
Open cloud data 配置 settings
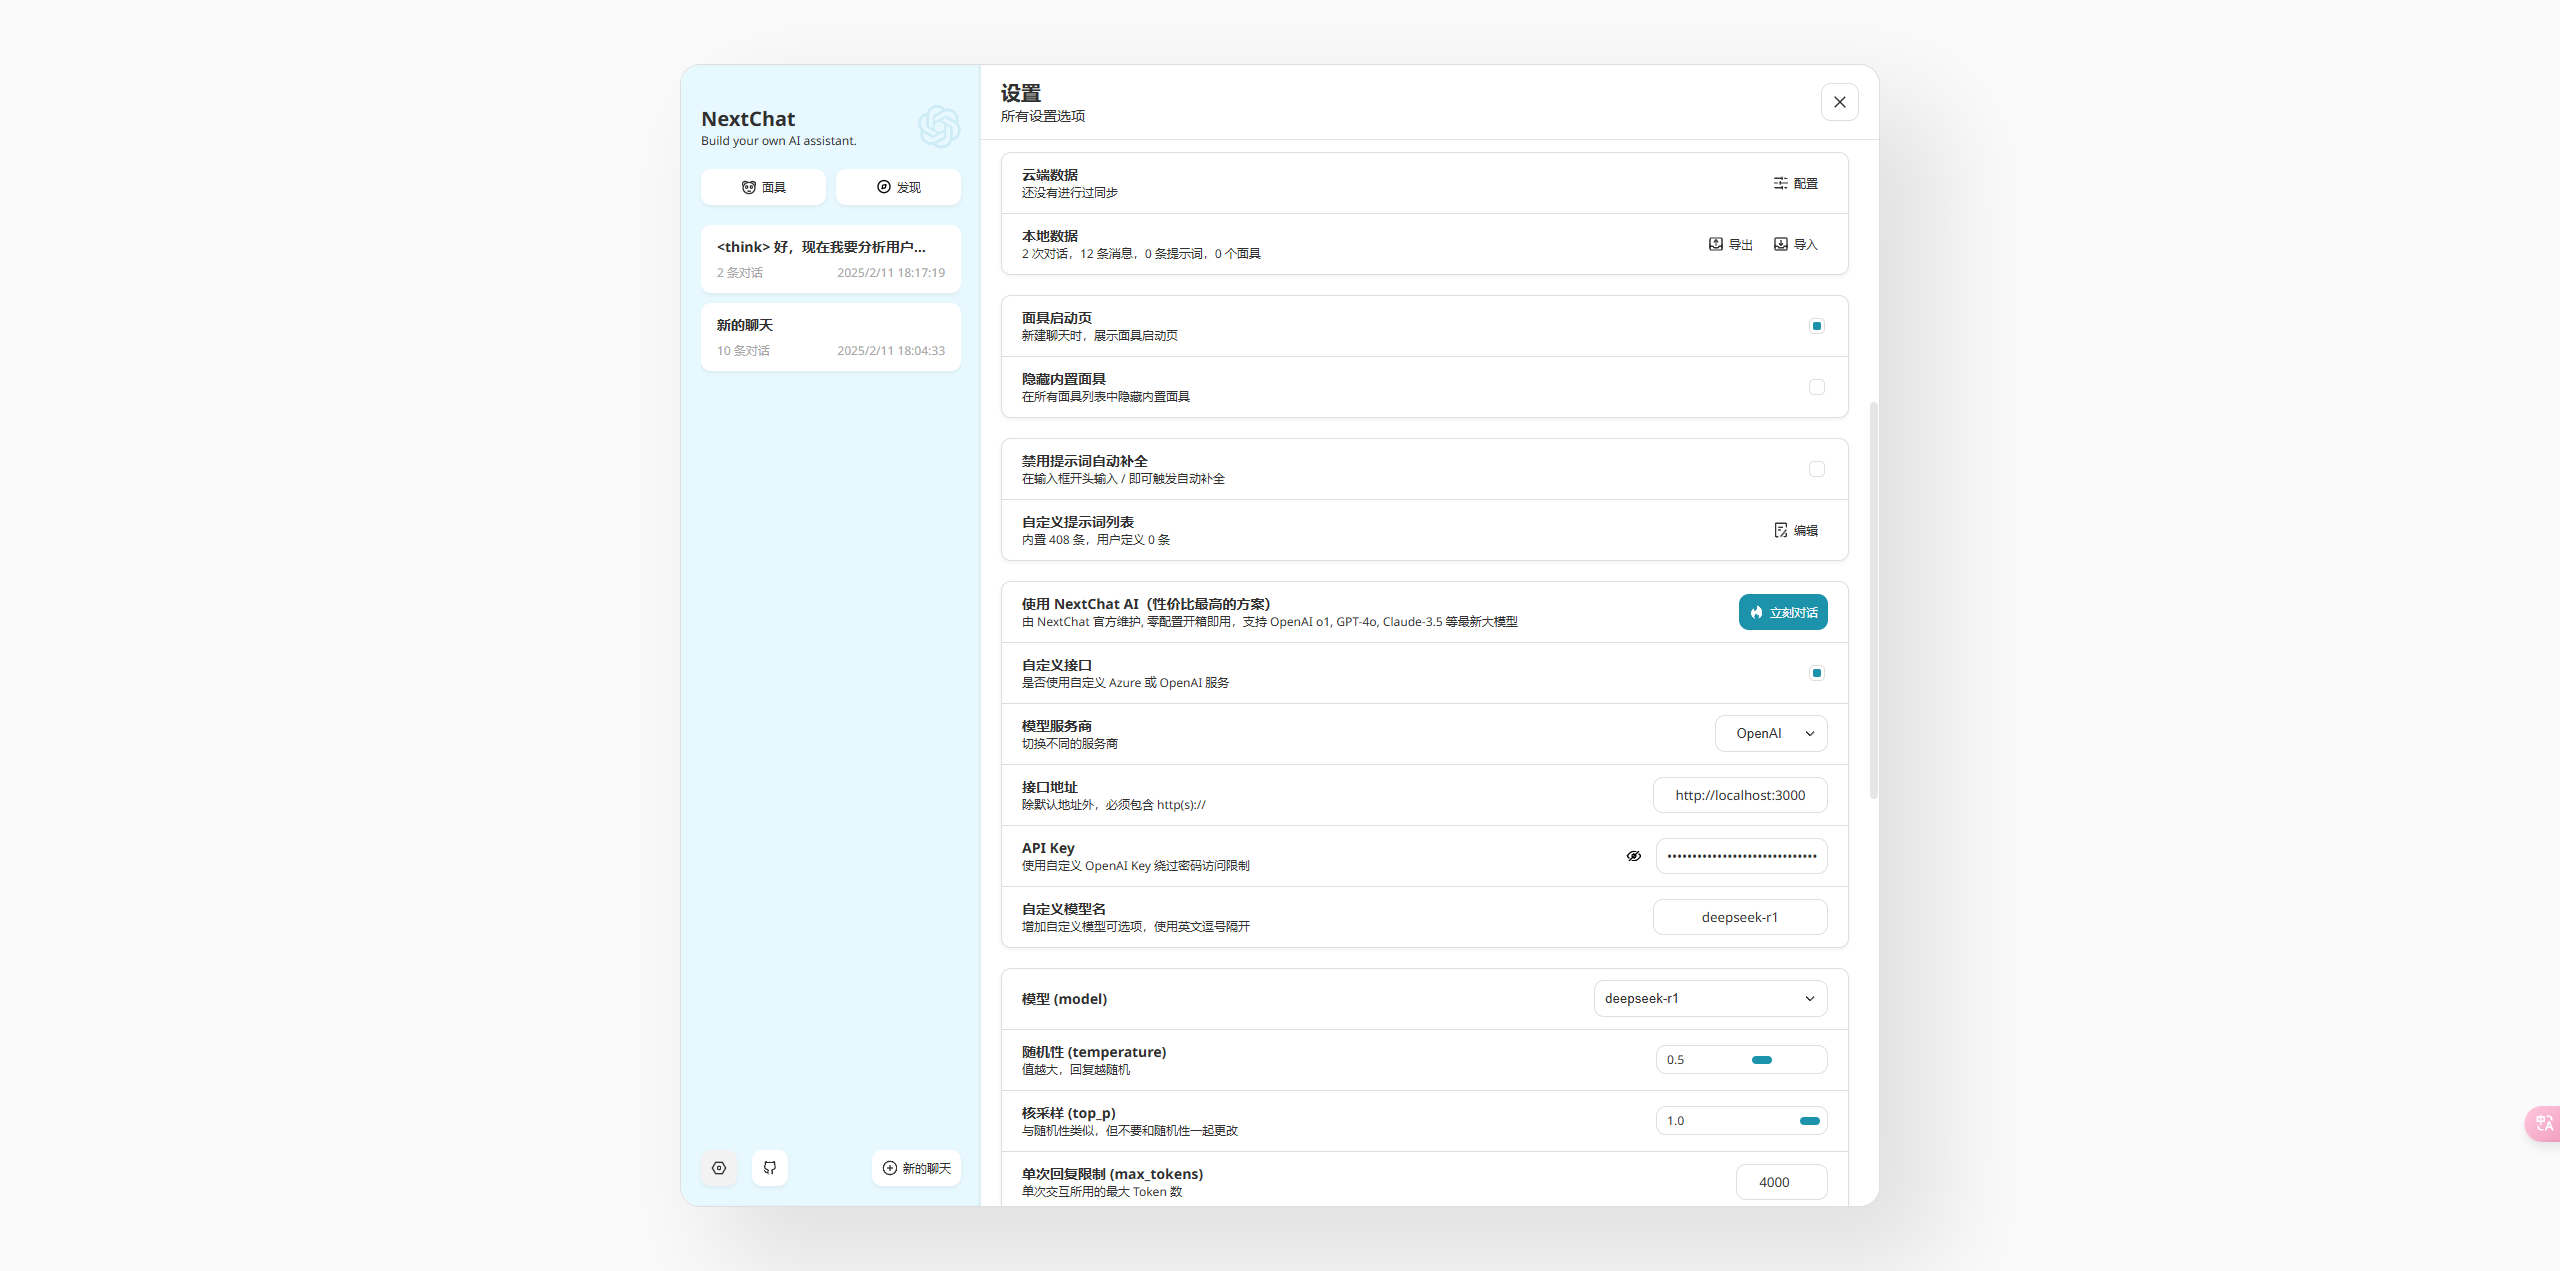(x=1796, y=183)
